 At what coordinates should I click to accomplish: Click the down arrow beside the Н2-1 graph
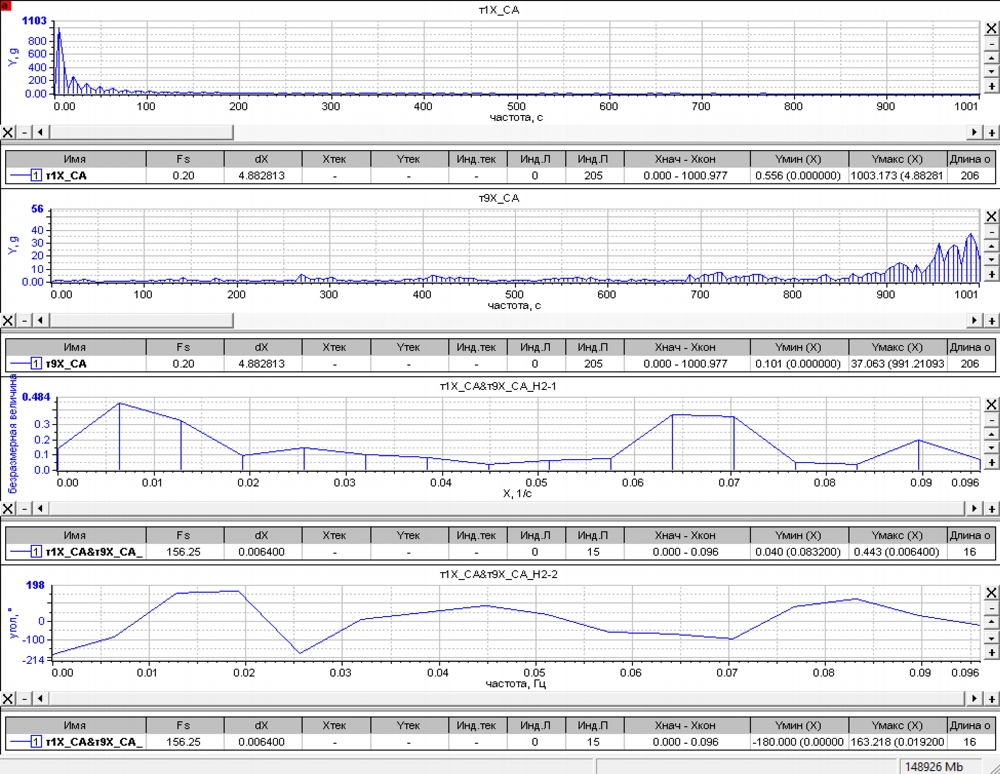(991, 449)
